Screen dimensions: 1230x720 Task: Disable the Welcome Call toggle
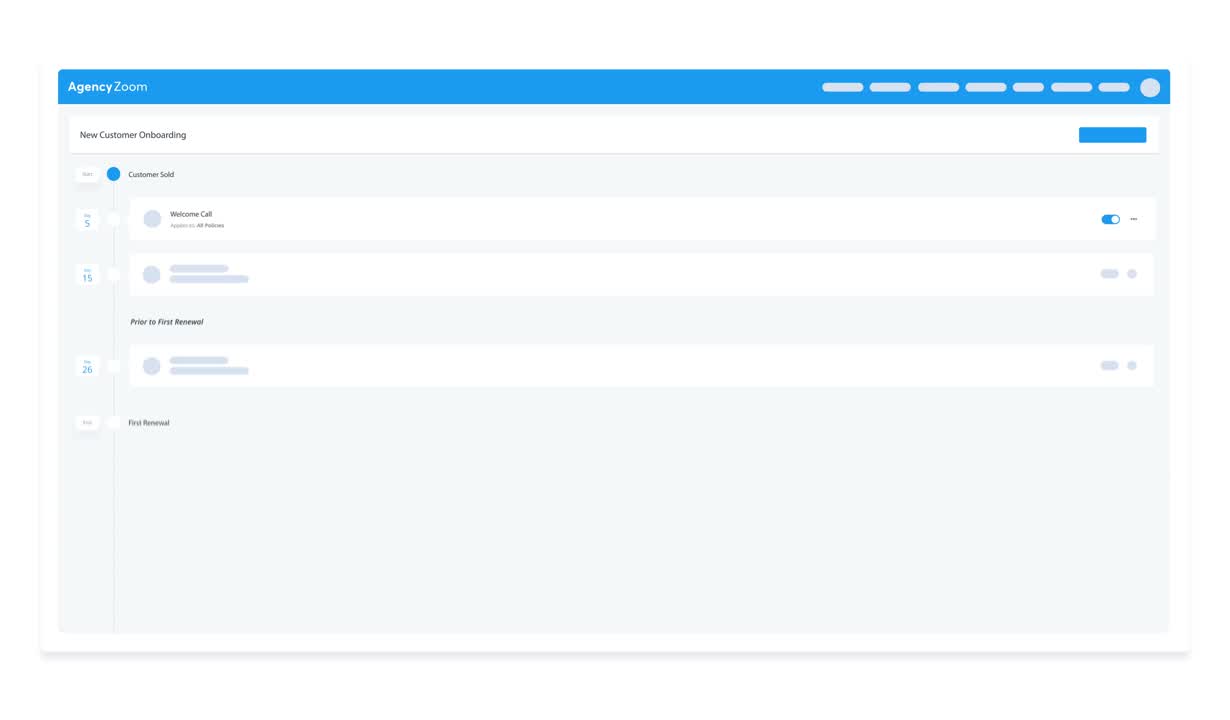point(1110,218)
